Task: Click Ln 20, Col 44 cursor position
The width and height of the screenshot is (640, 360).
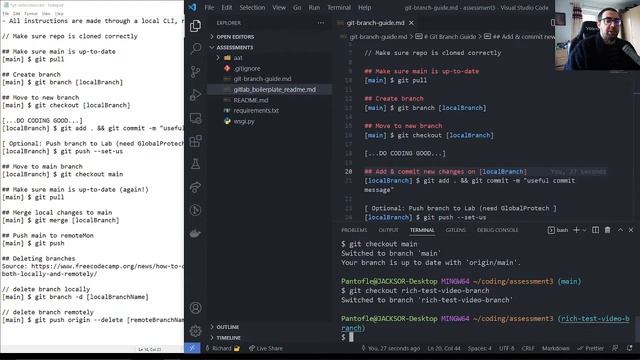Action: point(444,348)
